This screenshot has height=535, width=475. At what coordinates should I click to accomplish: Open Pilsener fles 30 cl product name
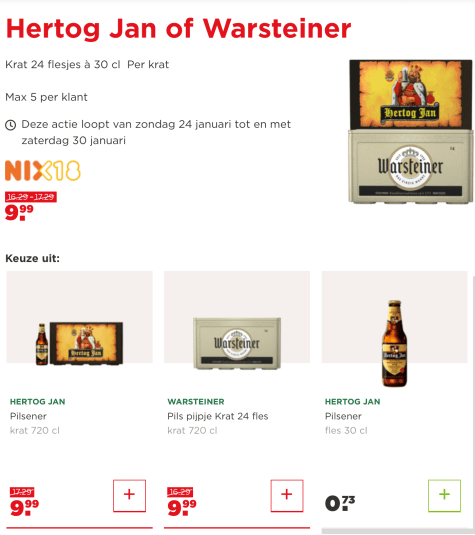[x=343, y=416]
